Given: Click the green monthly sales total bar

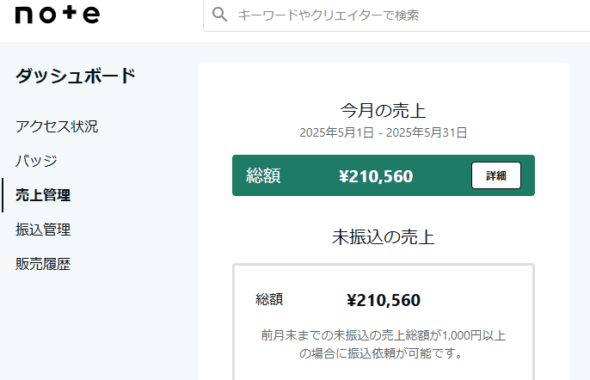Looking at the screenshot, I should (383, 175).
